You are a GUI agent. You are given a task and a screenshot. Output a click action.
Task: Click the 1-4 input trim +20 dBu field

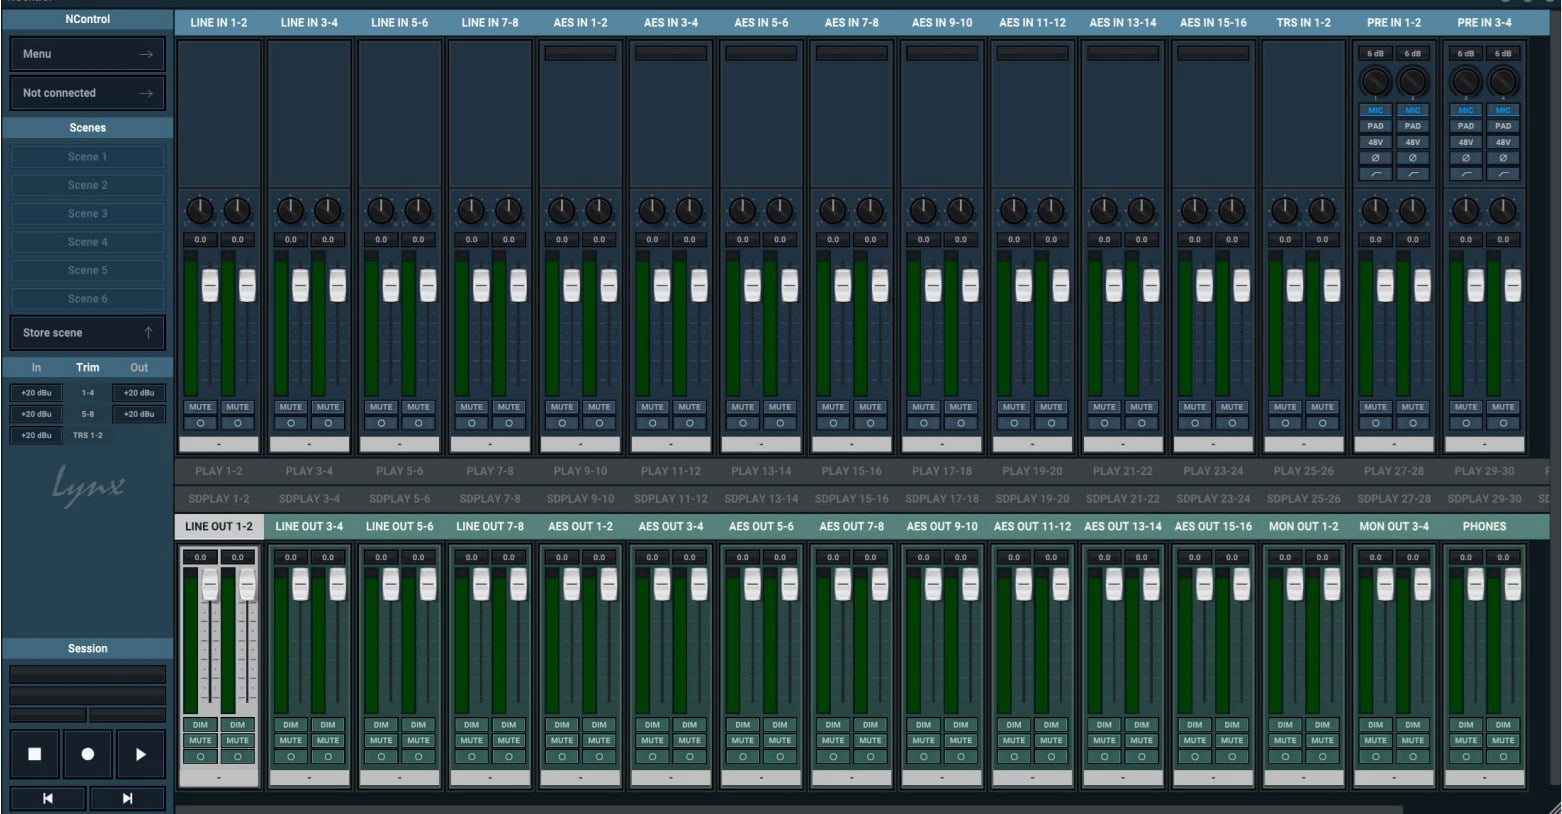[x=36, y=393]
